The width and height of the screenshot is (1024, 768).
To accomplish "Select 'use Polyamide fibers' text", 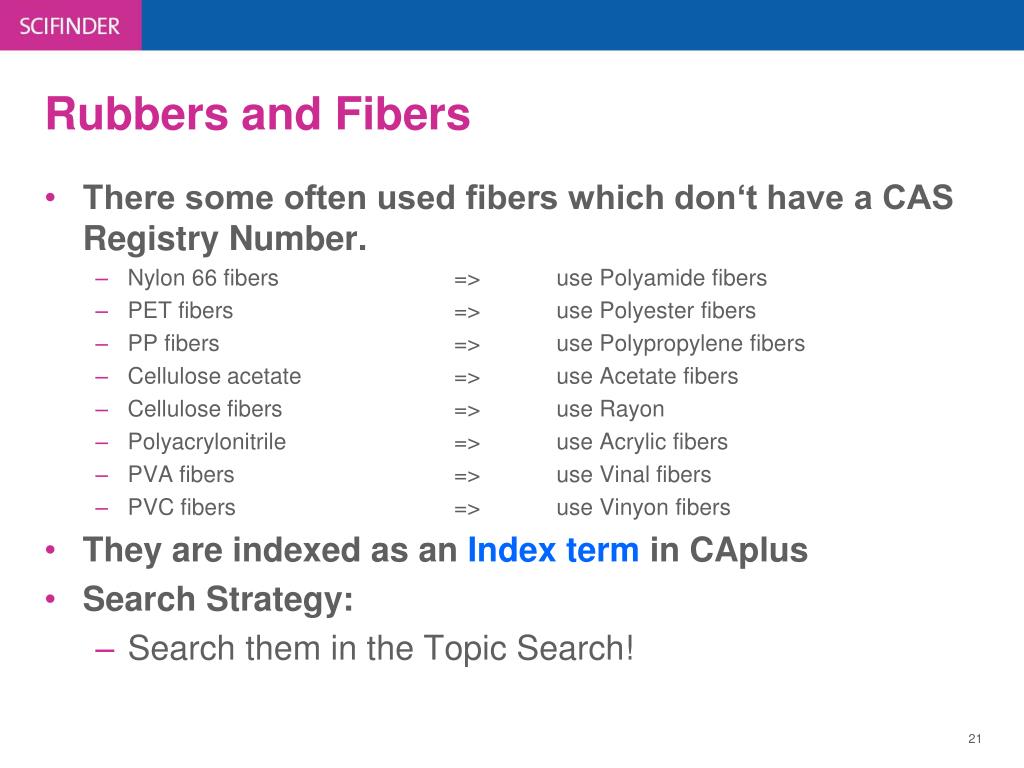I will [x=662, y=278].
